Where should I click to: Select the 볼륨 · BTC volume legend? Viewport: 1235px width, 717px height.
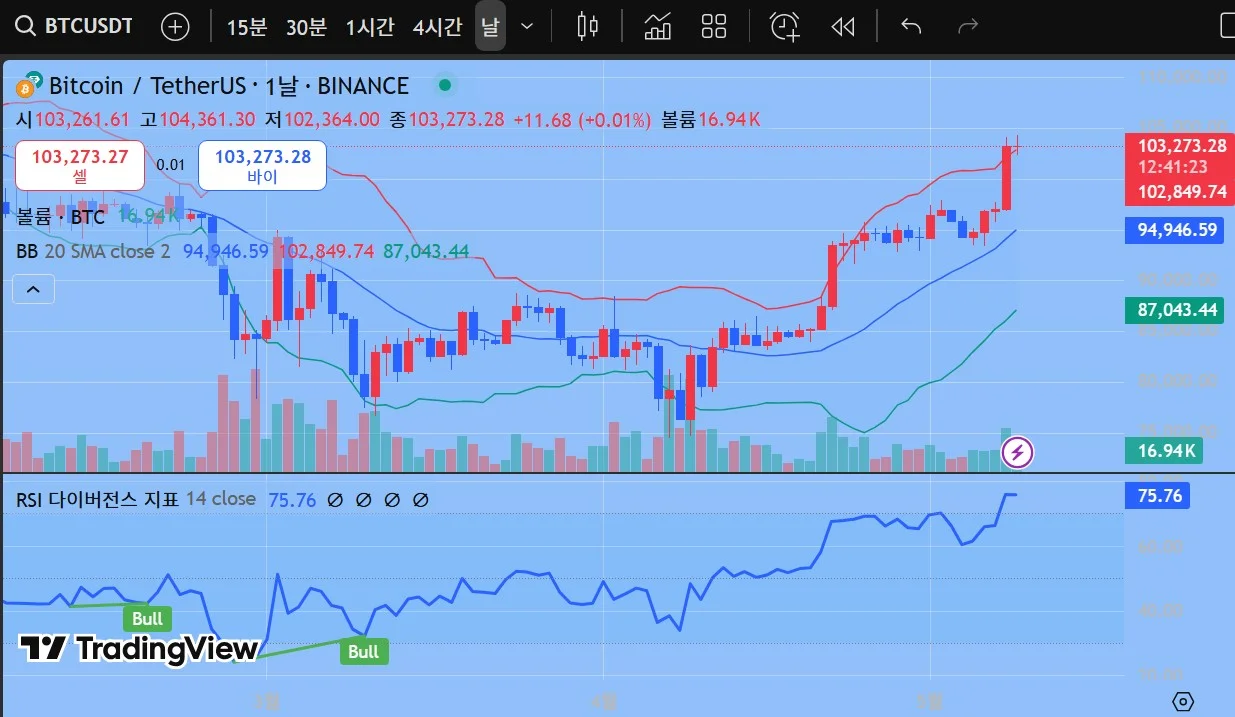tap(60, 216)
